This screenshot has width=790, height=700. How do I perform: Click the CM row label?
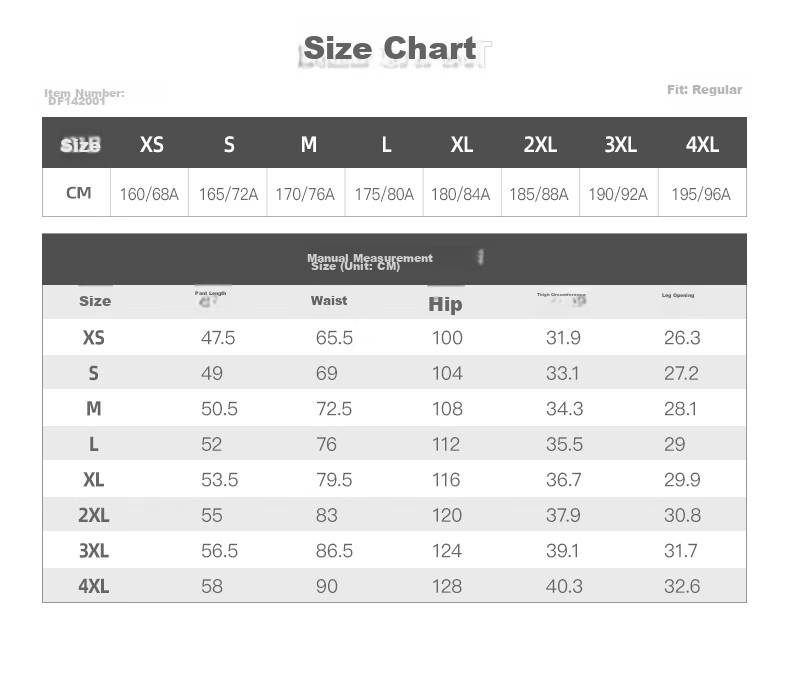click(79, 193)
